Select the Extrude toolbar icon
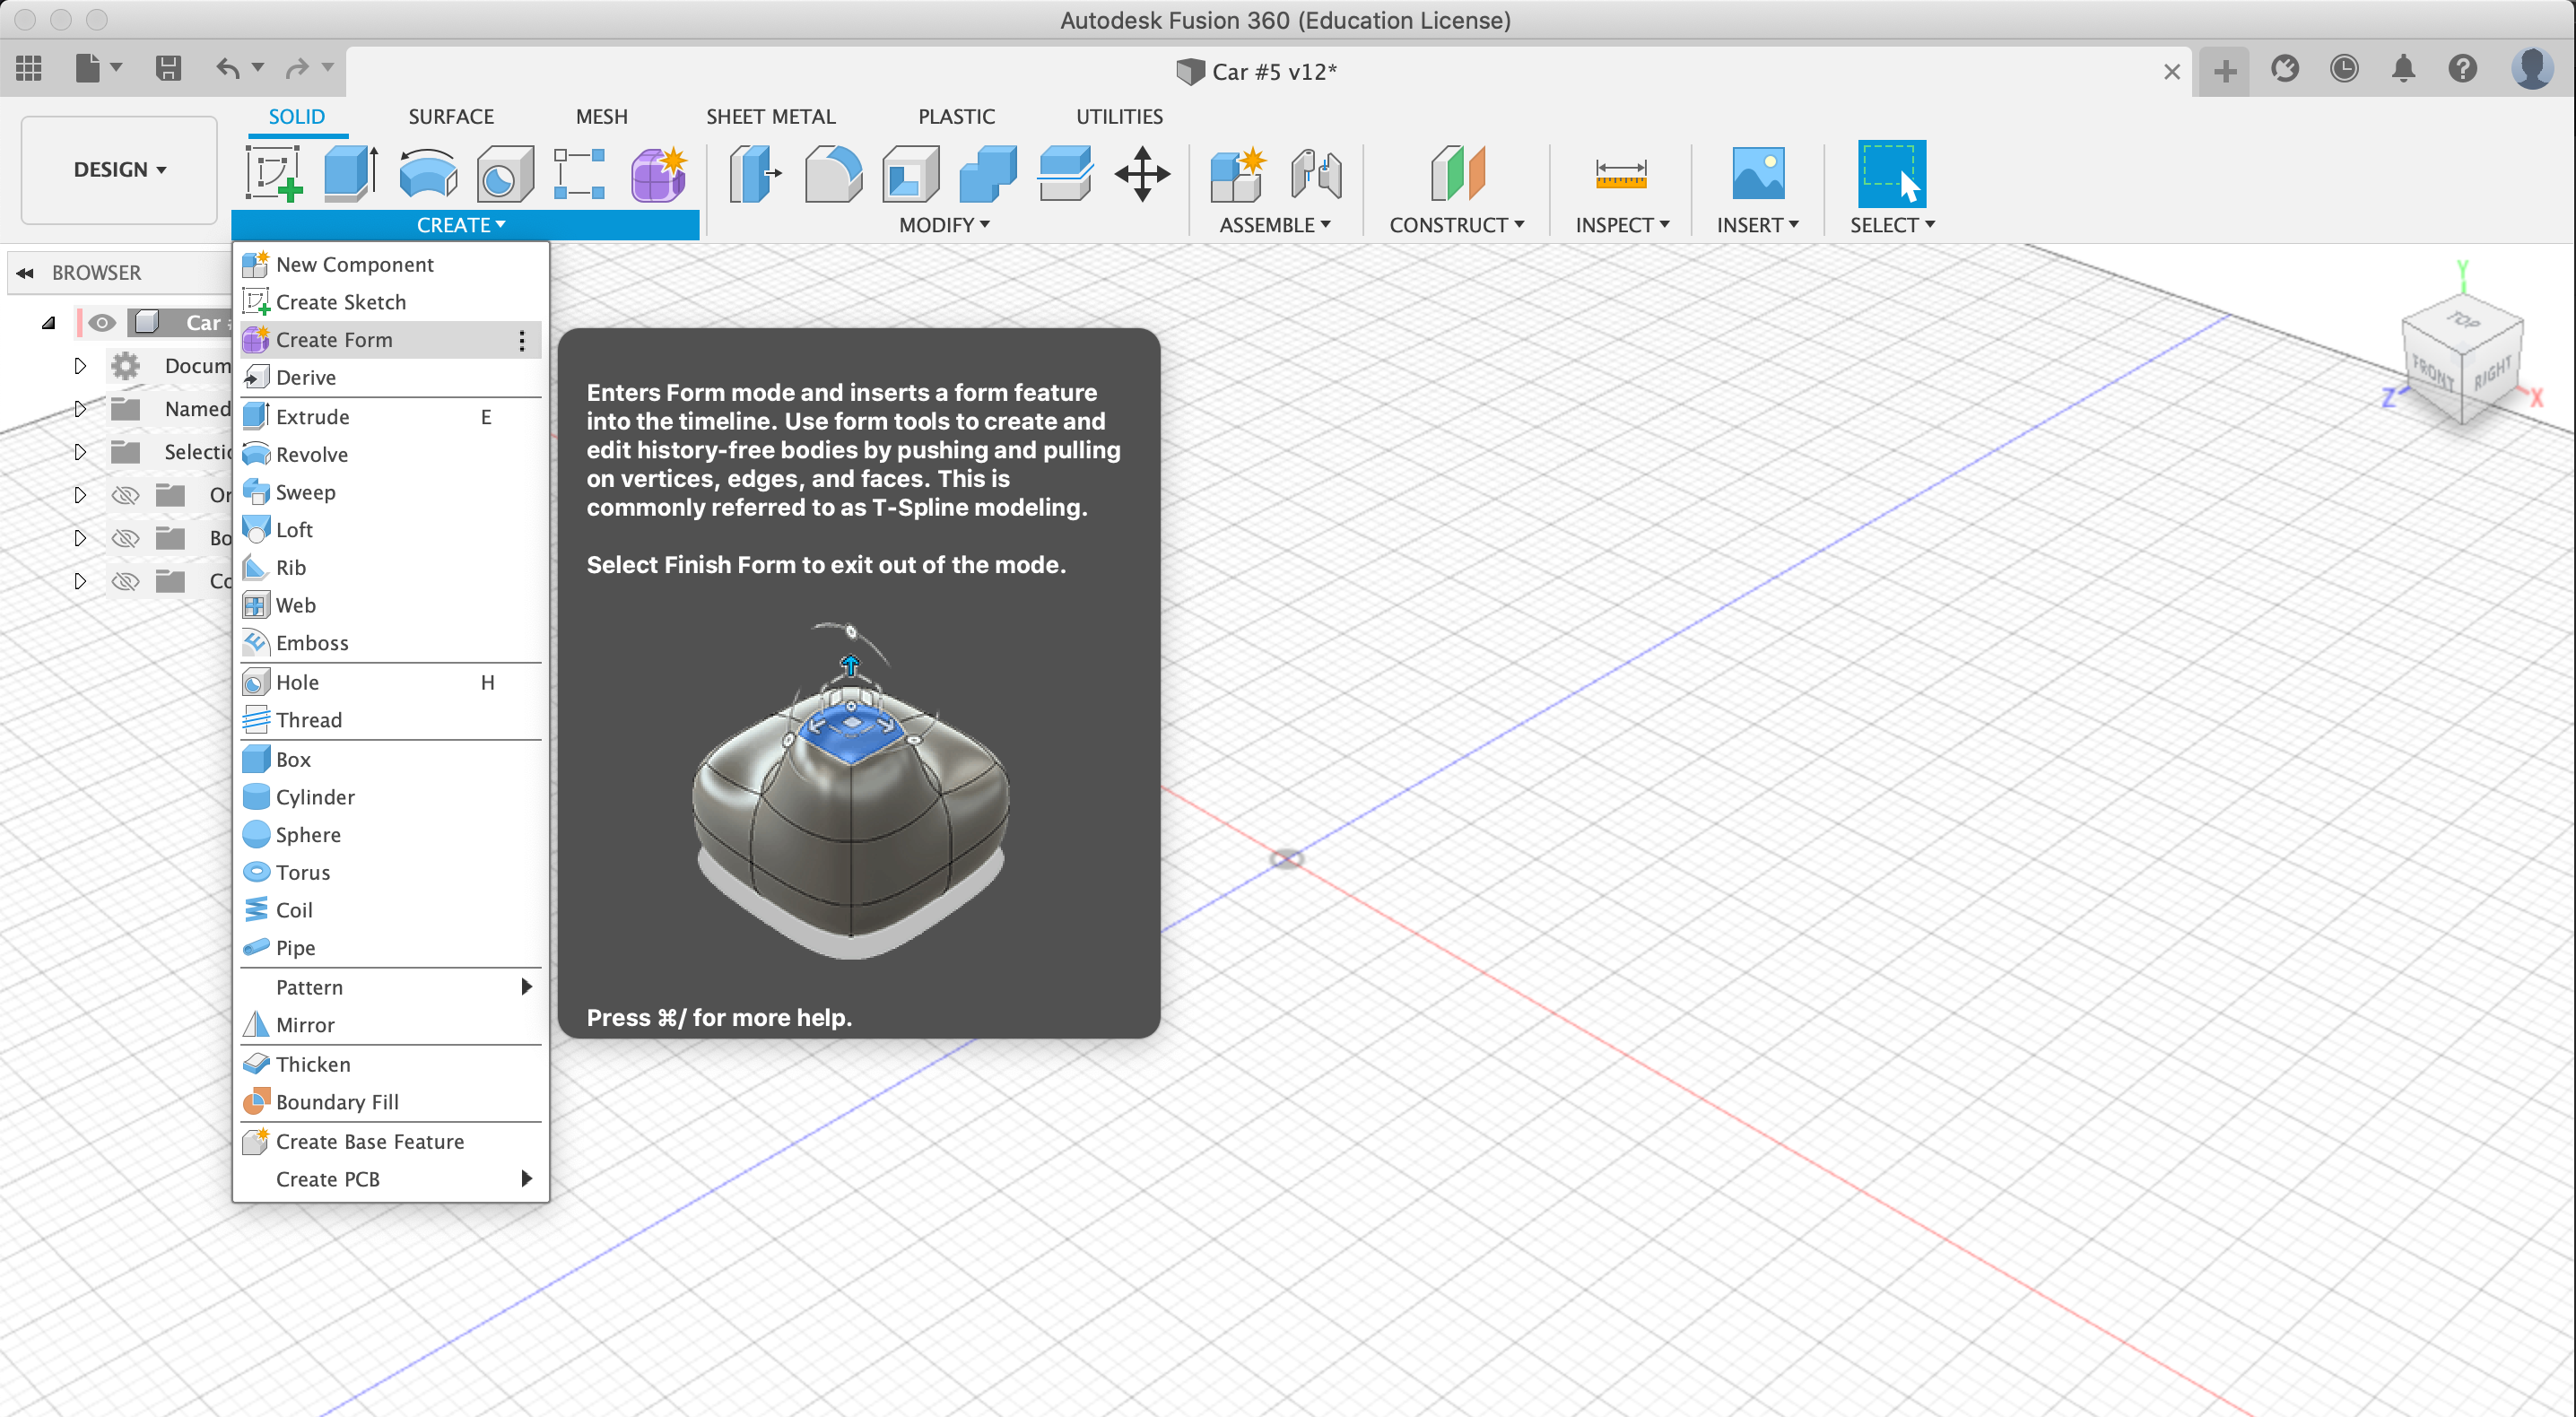Screen dimensions: 2576x1417 click(x=351, y=174)
